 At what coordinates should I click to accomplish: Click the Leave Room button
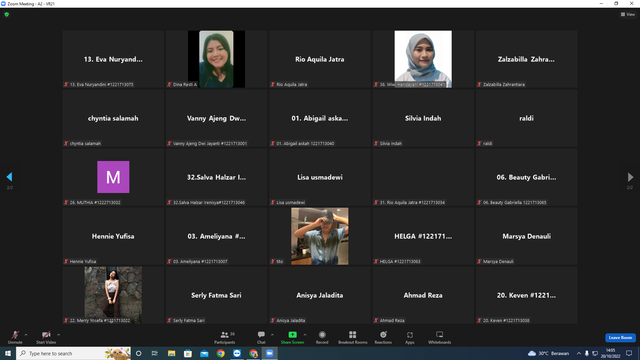[x=620, y=338]
